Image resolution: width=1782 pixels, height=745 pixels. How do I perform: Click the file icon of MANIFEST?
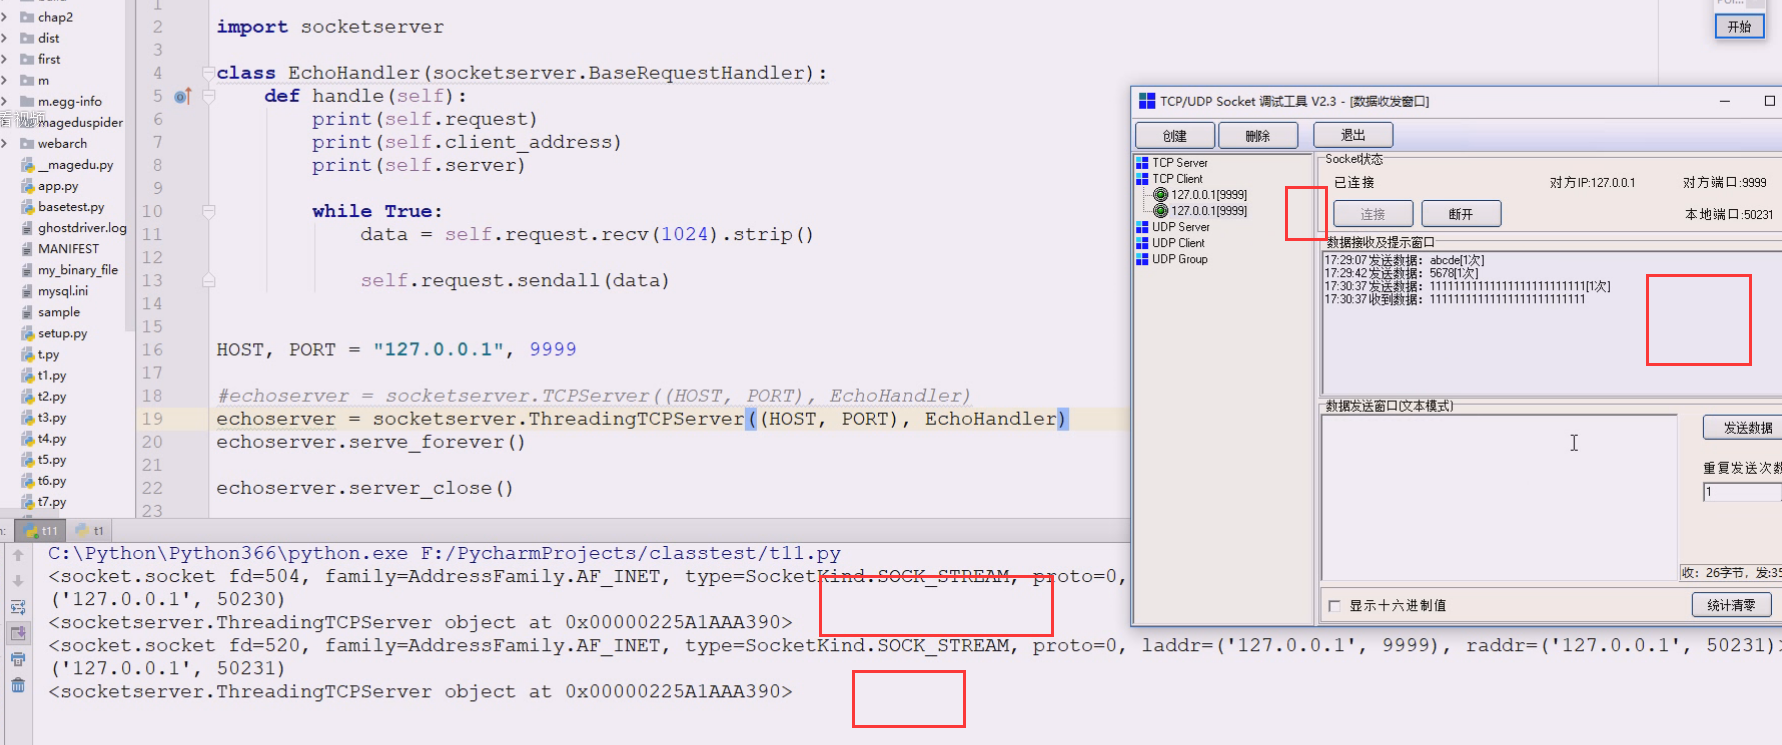(x=28, y=249)
